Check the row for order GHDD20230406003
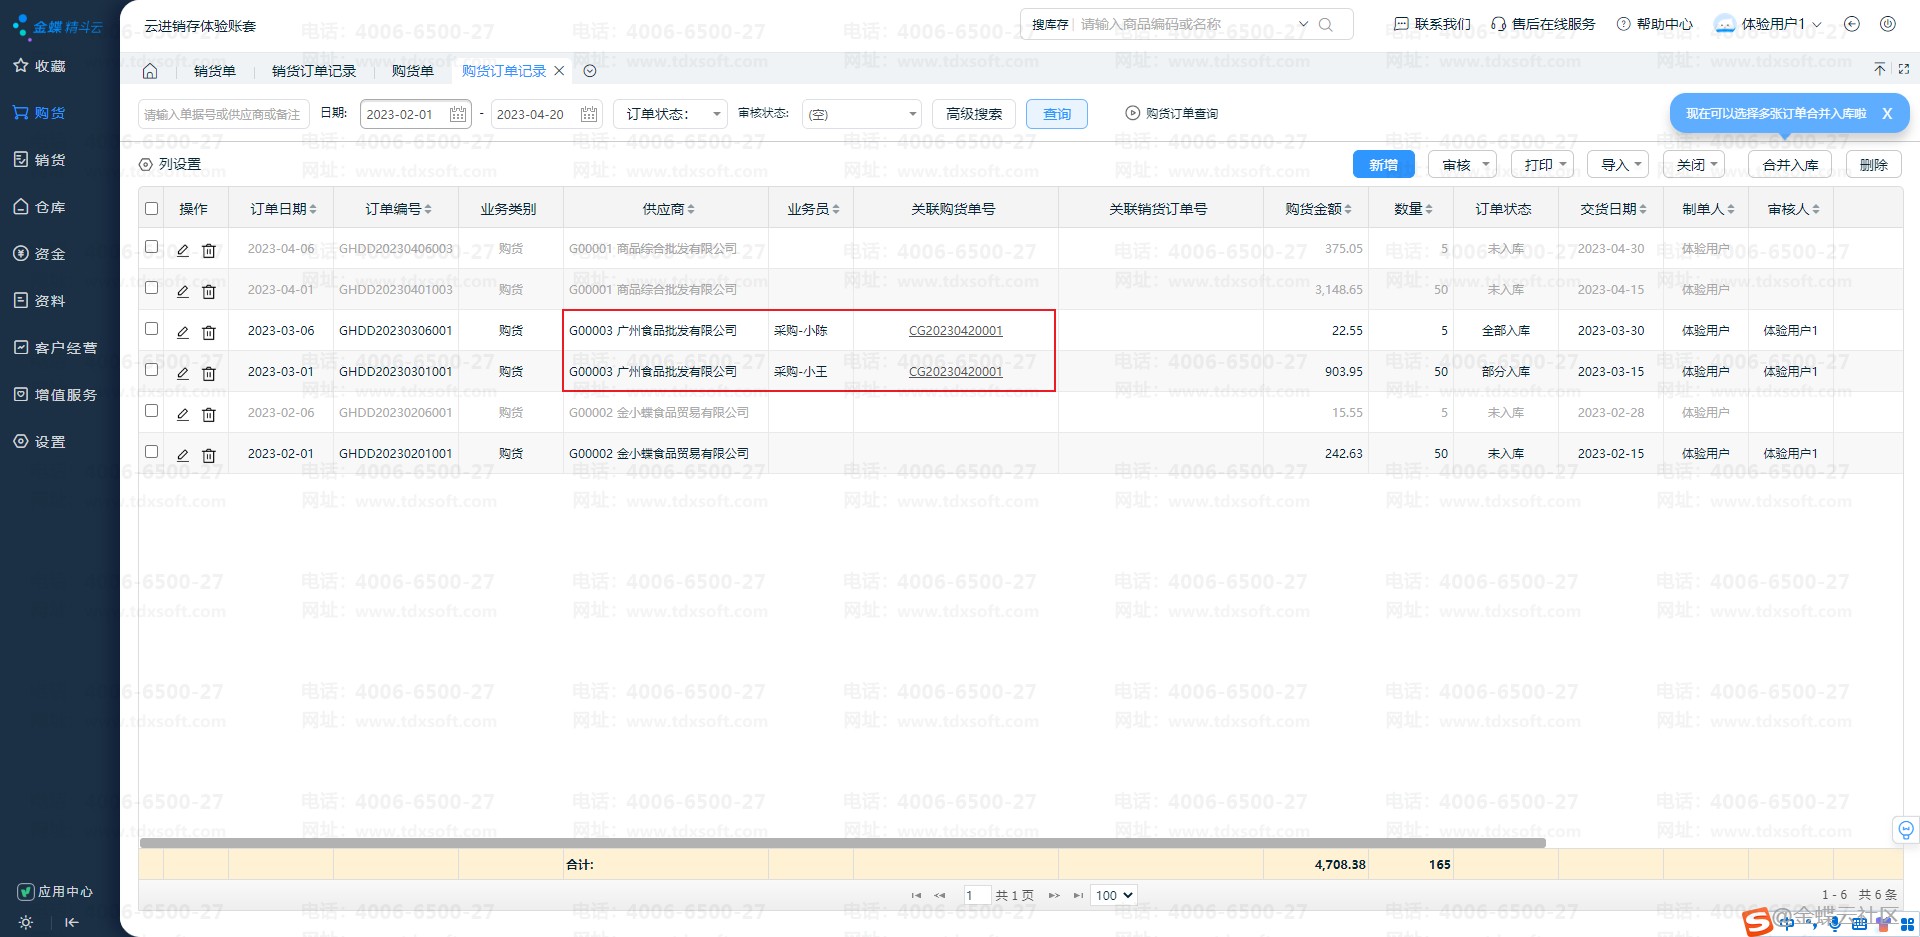The width and height of the screenshot is (1920, 937). [152, 247]
